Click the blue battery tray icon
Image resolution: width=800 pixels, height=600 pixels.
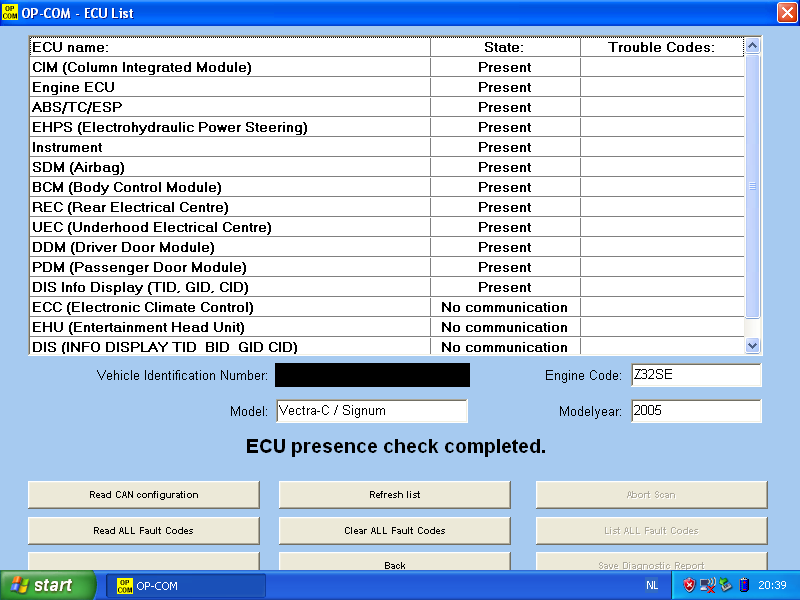(x=744, y=585)
